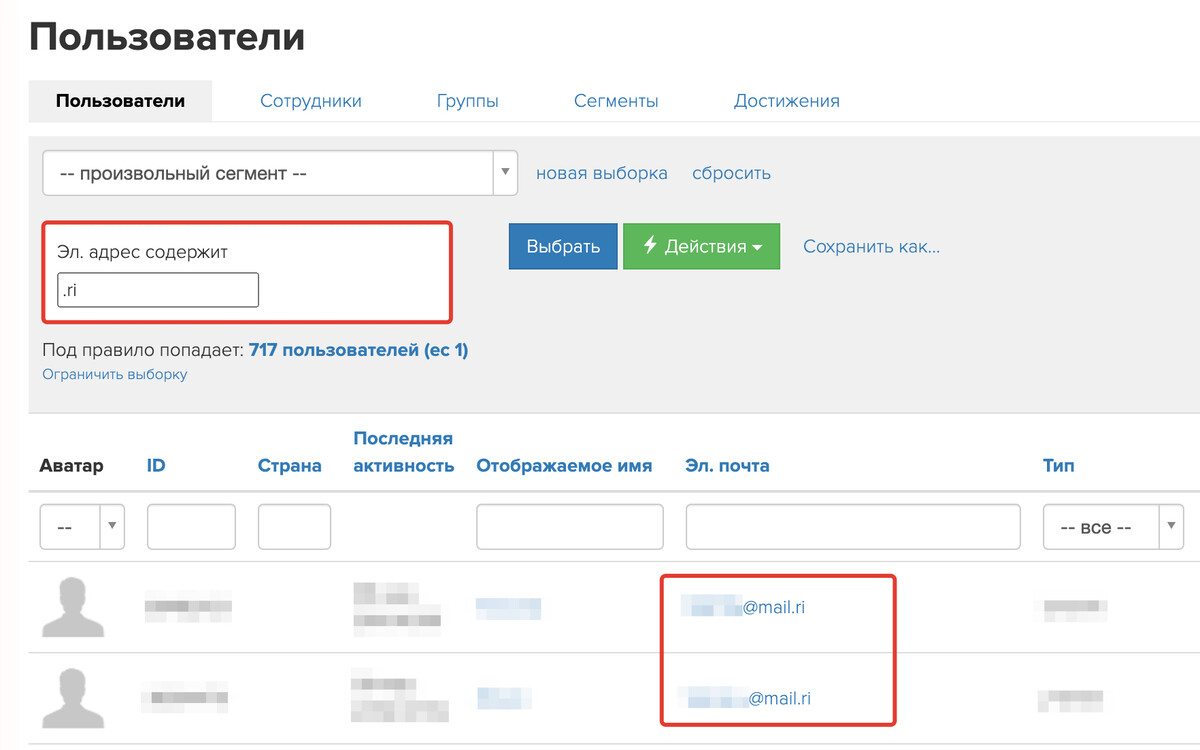This screenshot has height=750, width=1200.
Task: Click the blue Выбрать button
Action: pyautogui.click(x=563, y=246)
